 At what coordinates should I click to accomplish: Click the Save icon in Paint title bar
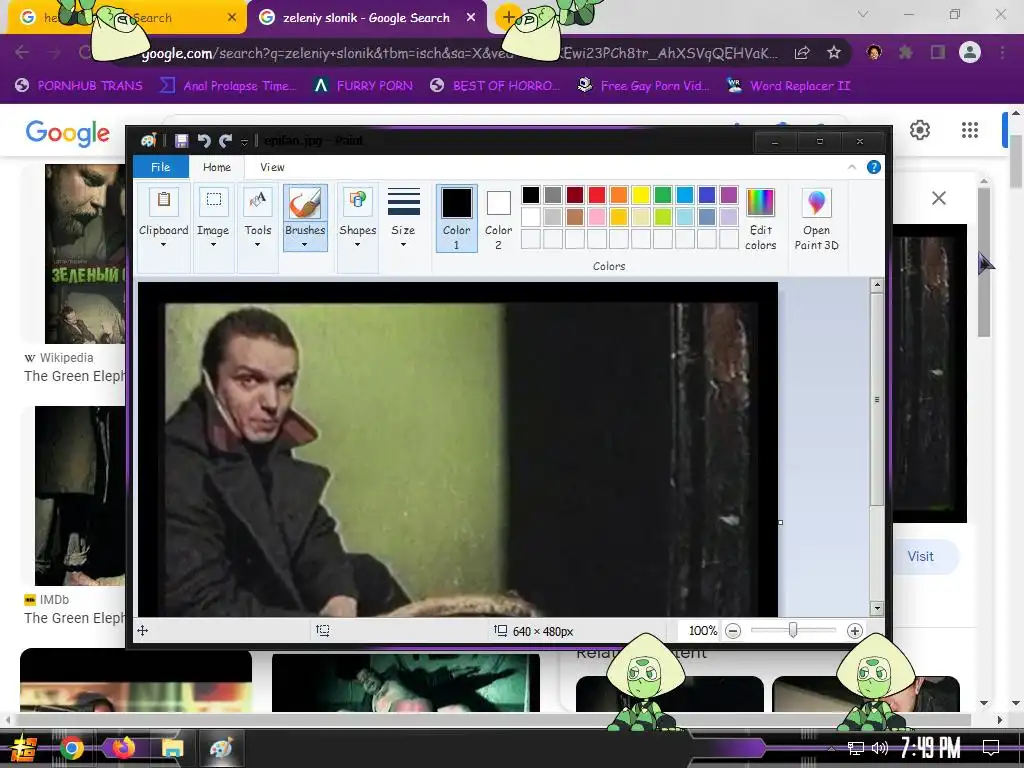click(182, 140)
